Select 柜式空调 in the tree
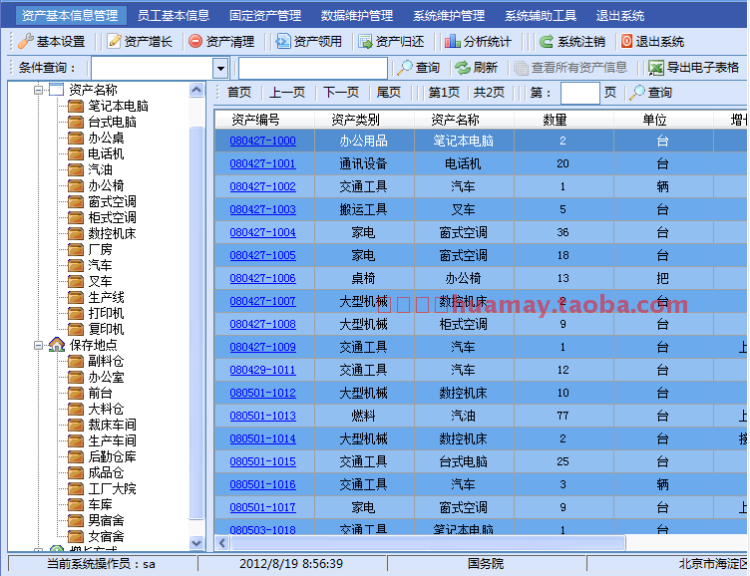 [x=112, y=217]
